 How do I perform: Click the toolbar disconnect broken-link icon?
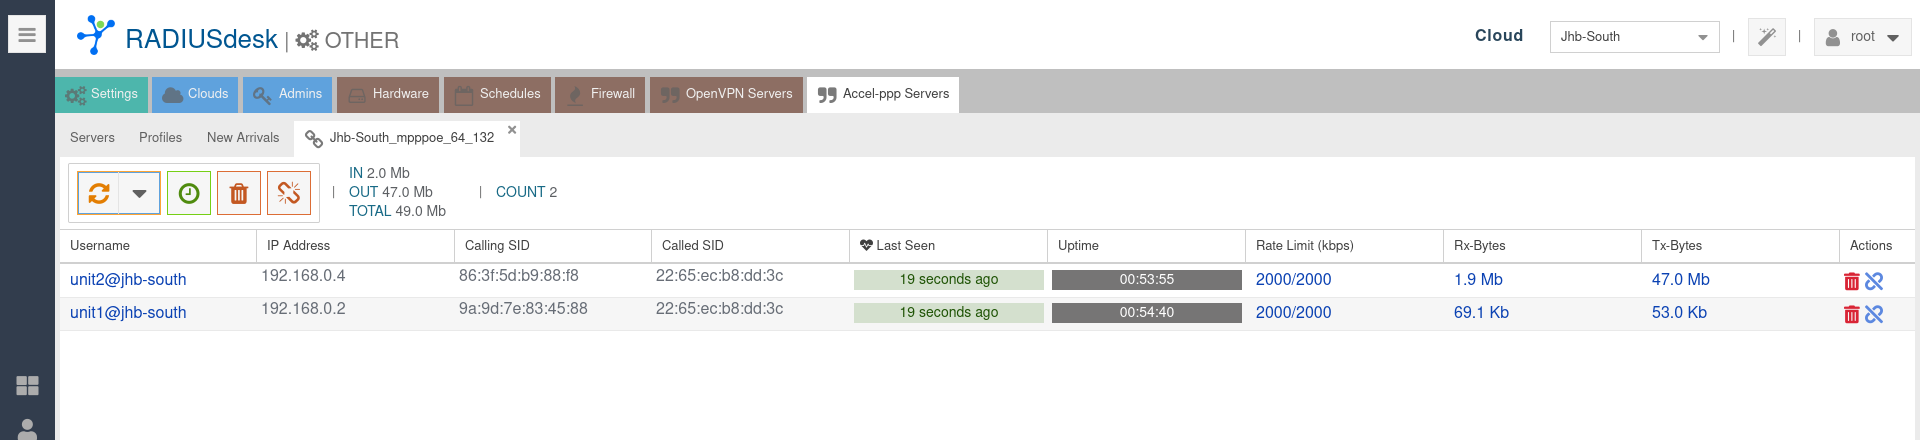(x=289, y=193)
